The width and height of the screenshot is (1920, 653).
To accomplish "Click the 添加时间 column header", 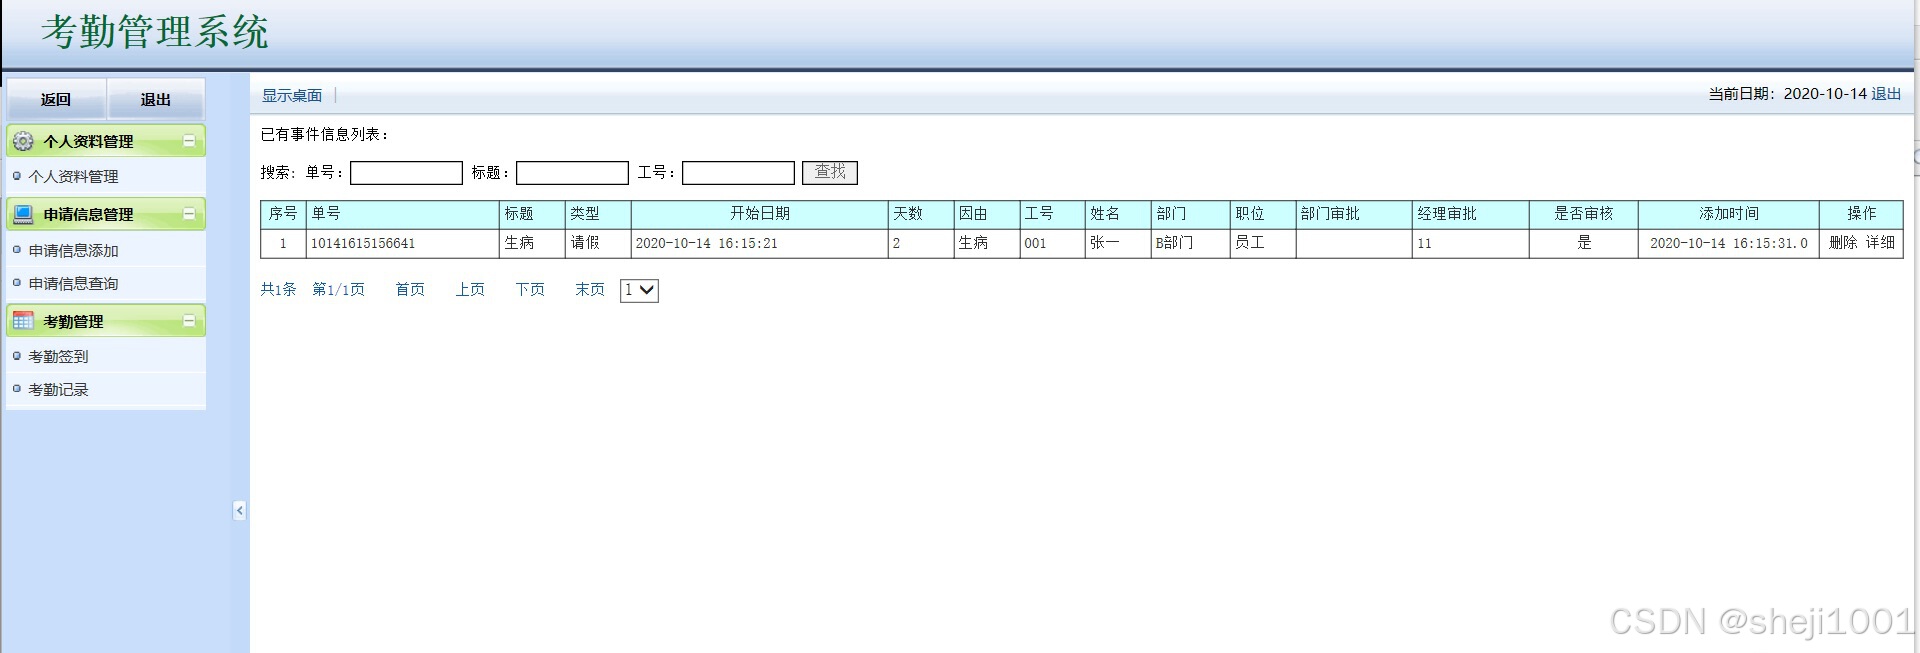I will coord(1728,213).
